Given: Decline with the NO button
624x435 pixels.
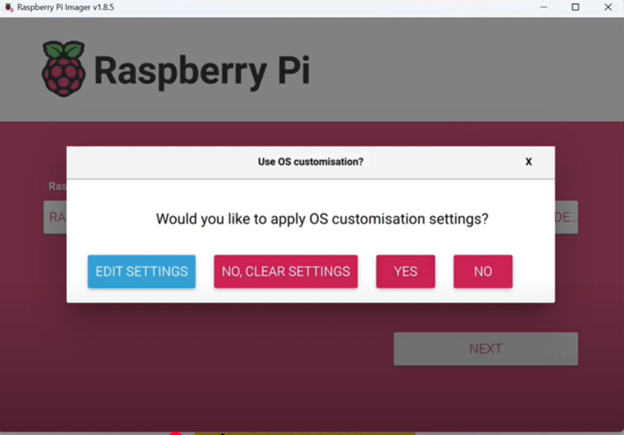Looking at the screenshot, I should point(483,271).
